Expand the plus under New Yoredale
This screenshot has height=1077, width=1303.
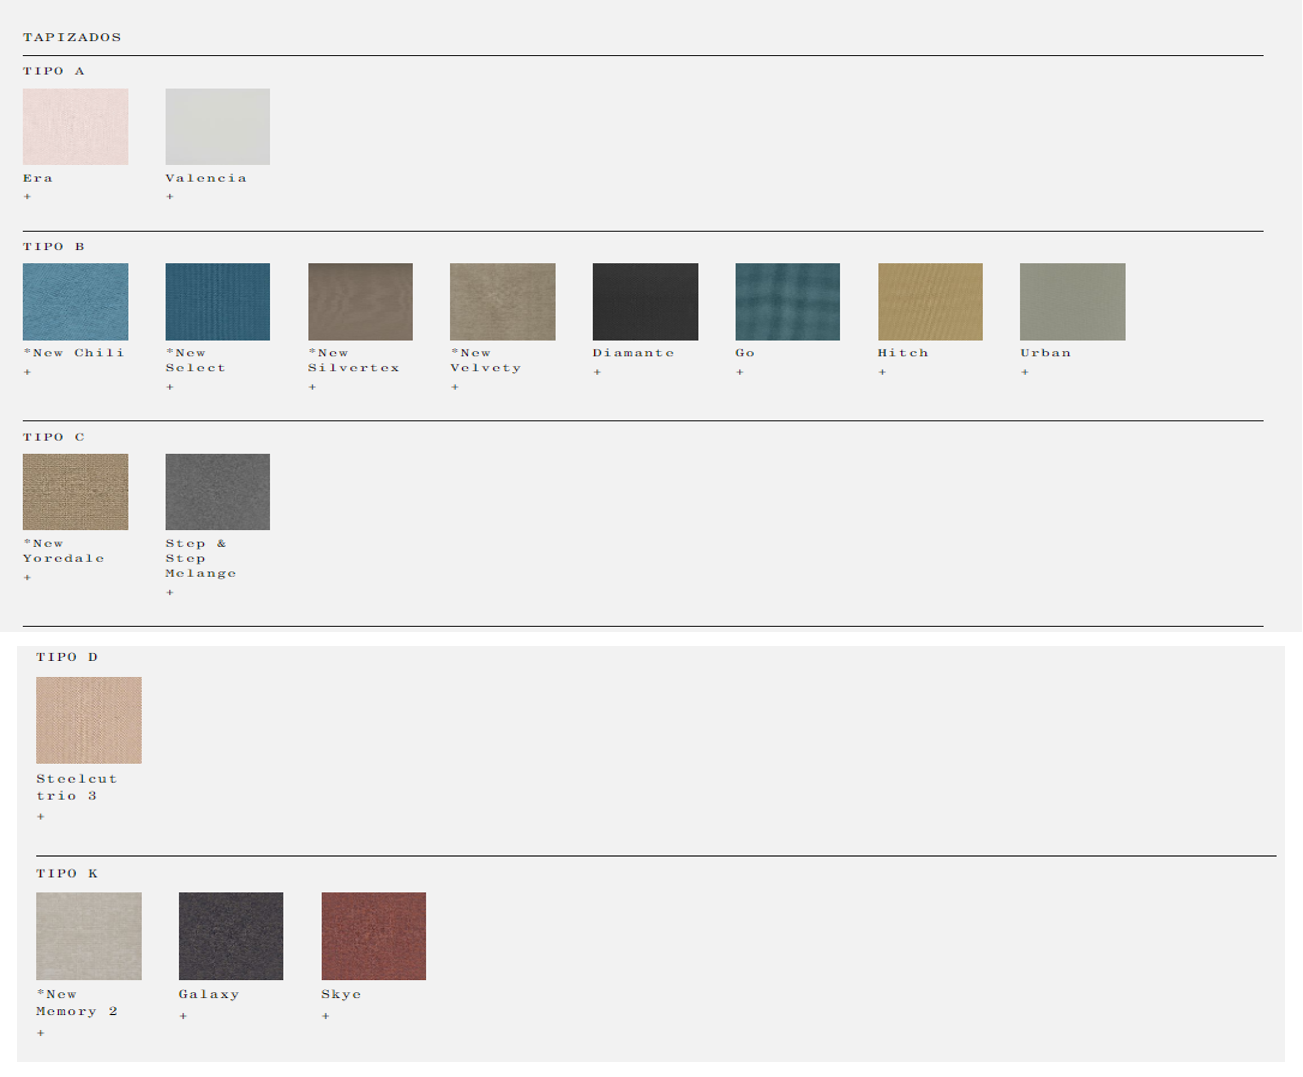pyautogui.click(x=27, y=577)
